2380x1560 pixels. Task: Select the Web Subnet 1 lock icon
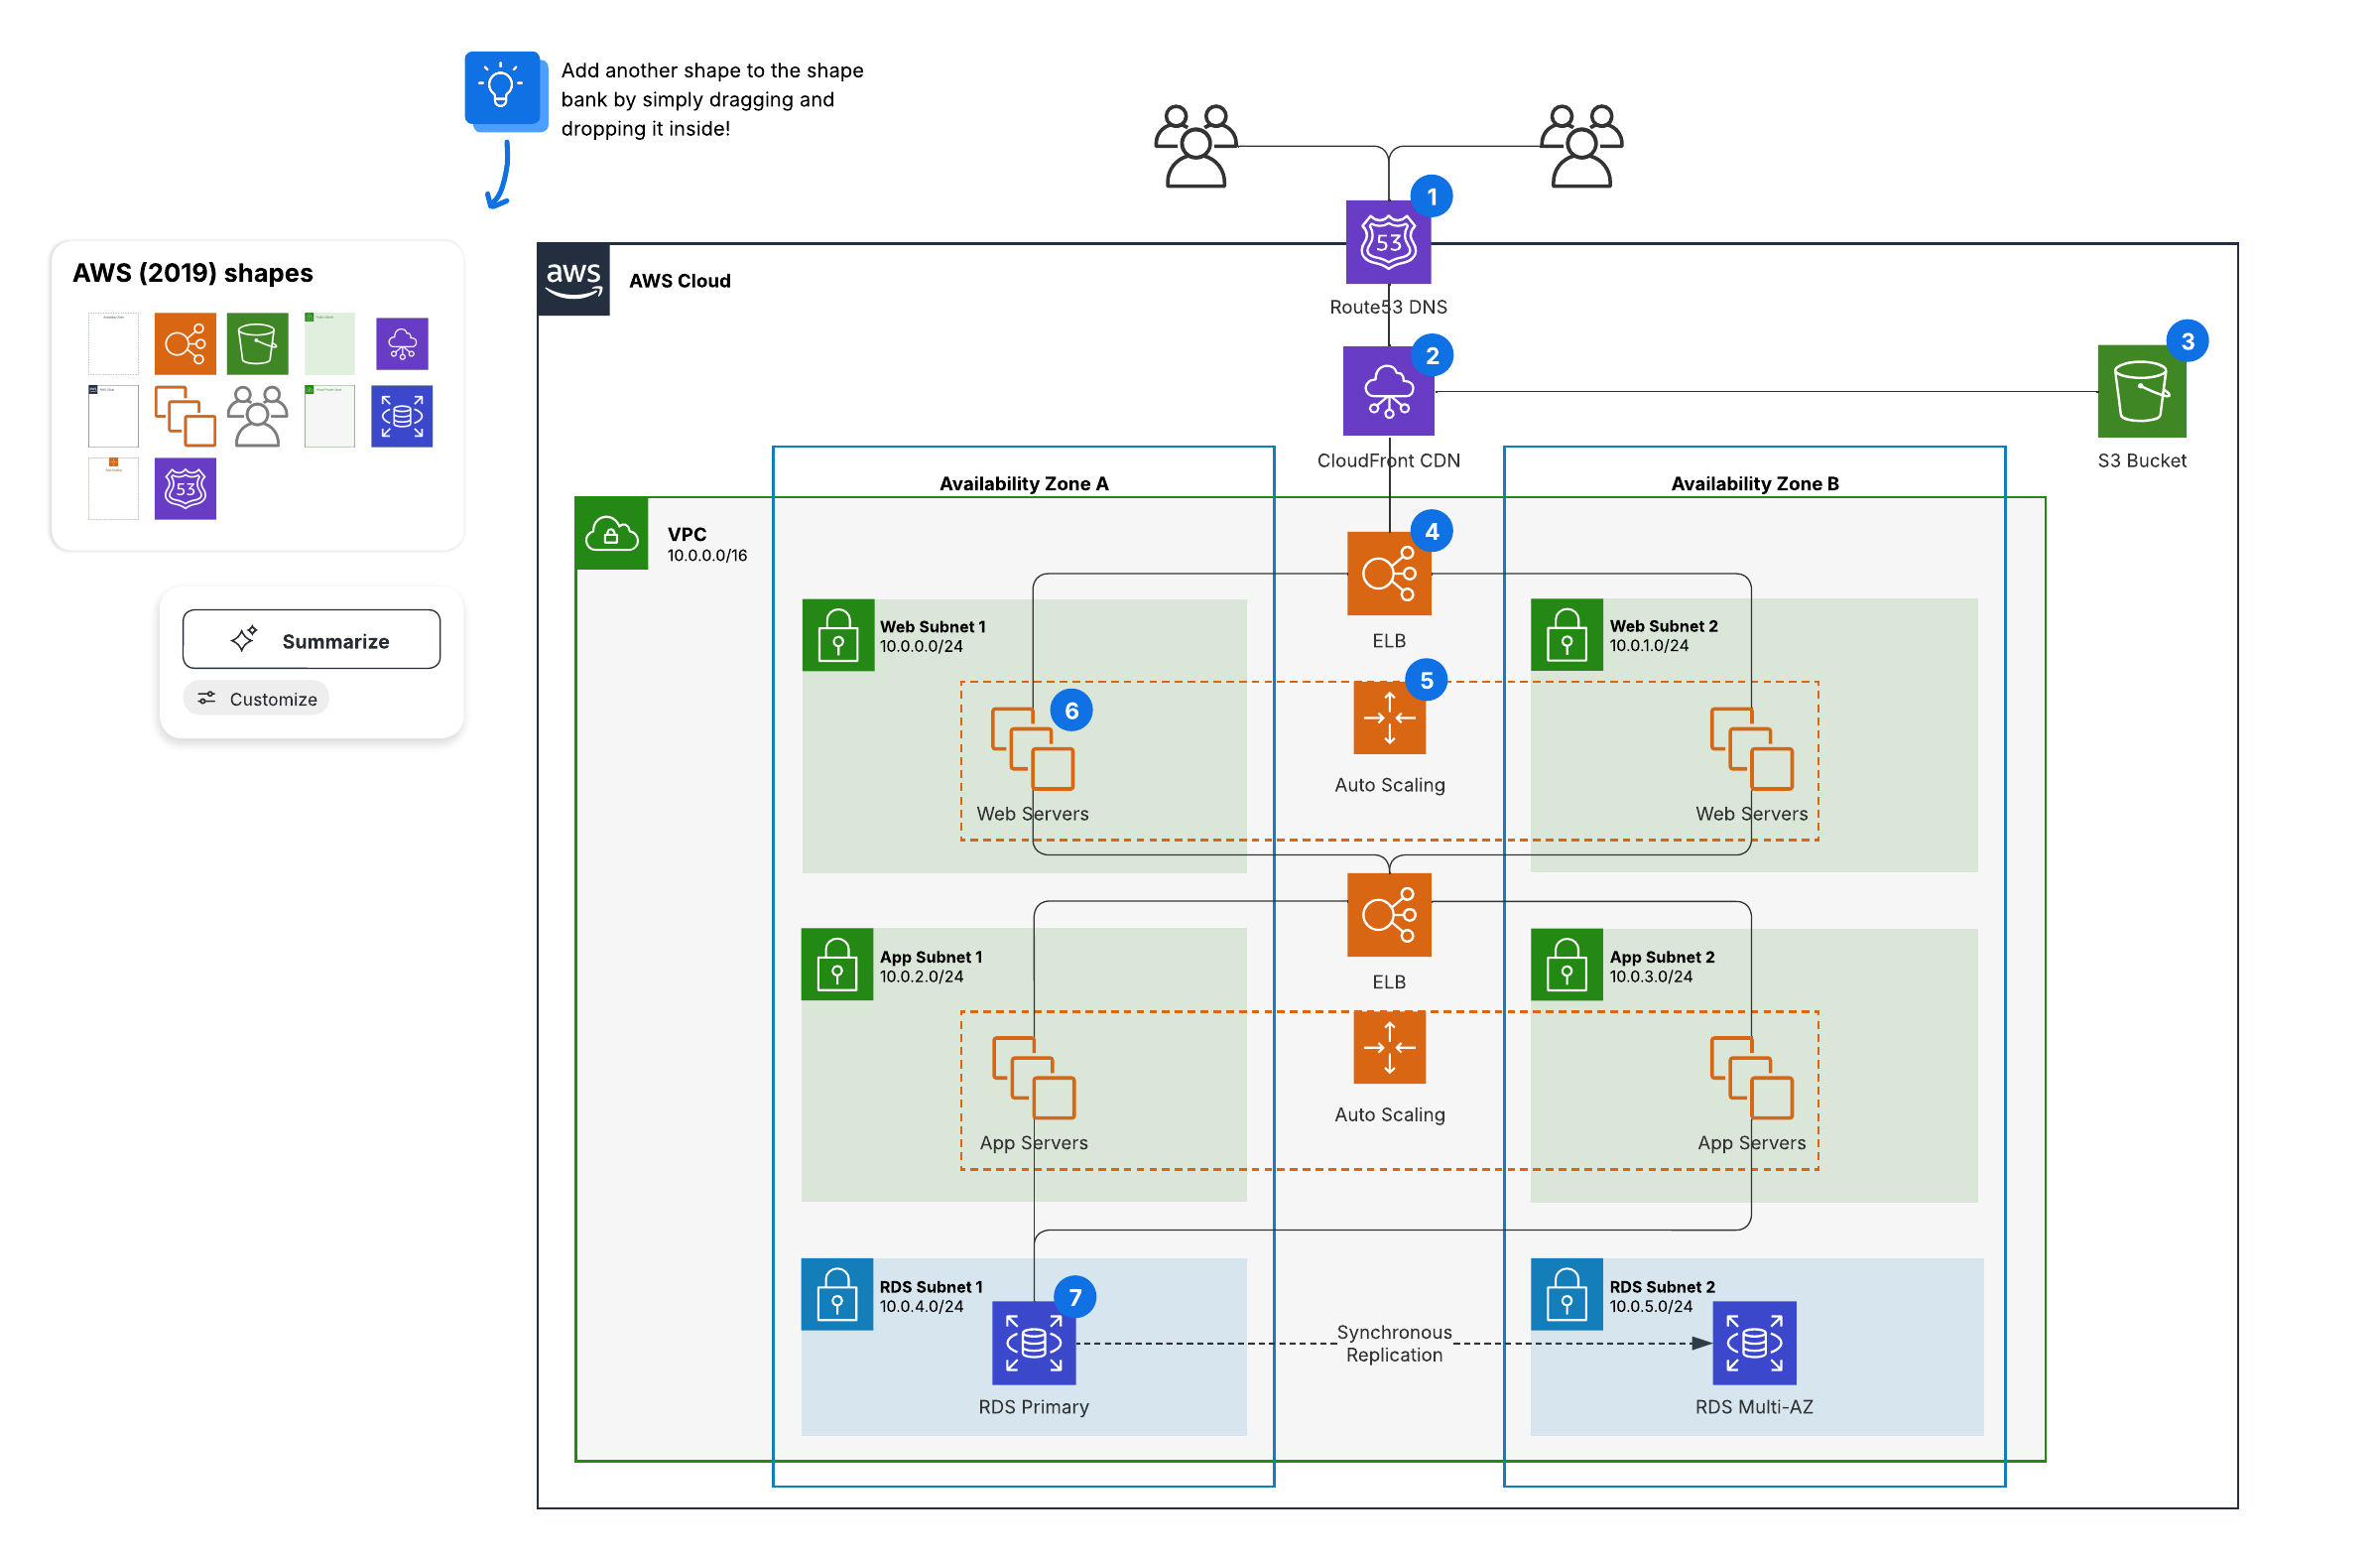pos(839,636)
